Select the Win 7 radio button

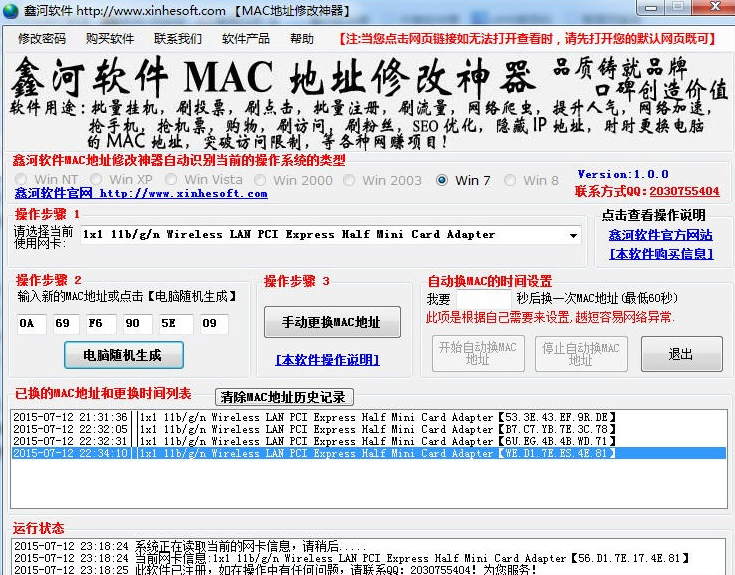click(x=463, y=180)
